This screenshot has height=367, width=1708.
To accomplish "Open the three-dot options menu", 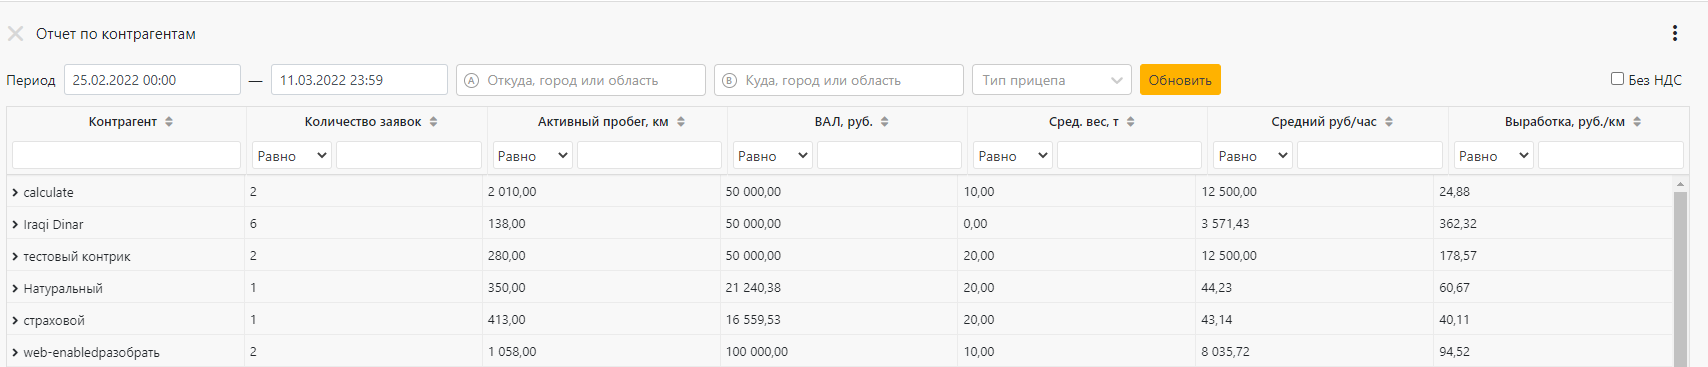I will [1675, 33].
